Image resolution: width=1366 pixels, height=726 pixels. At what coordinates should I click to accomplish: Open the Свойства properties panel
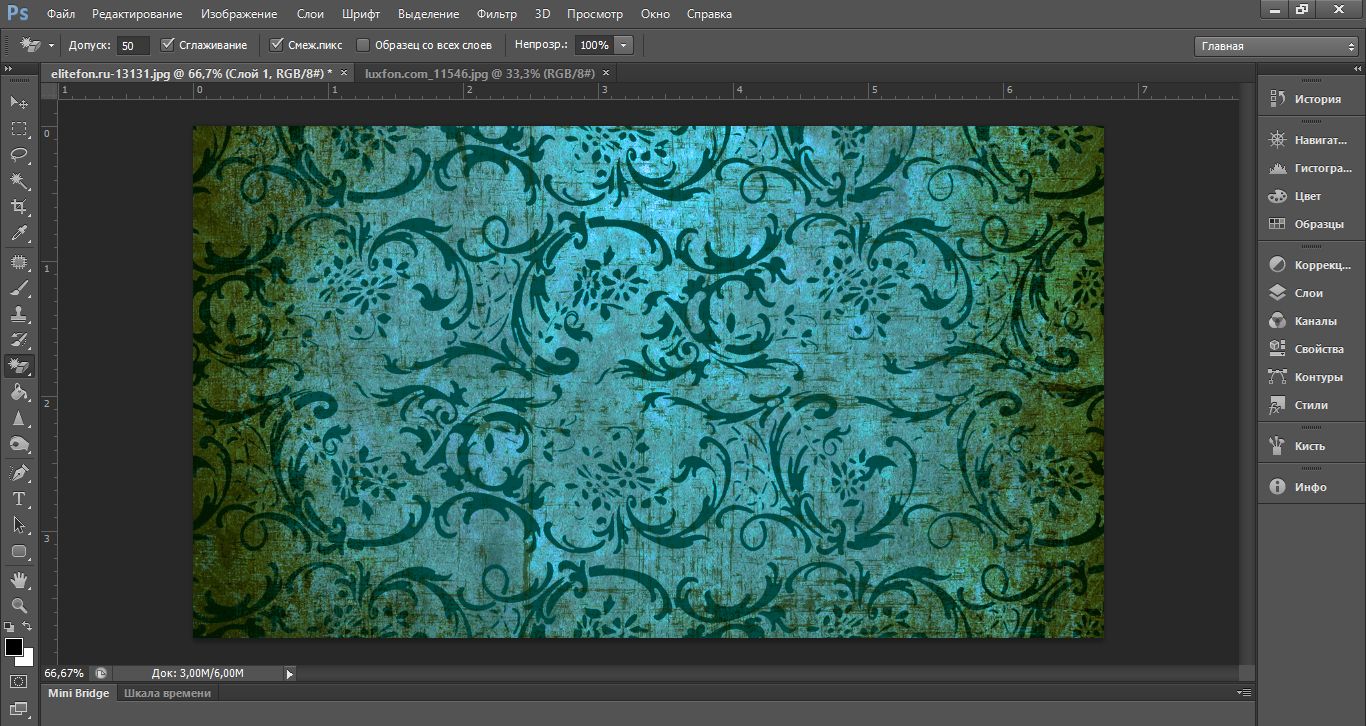point(1311,349)
